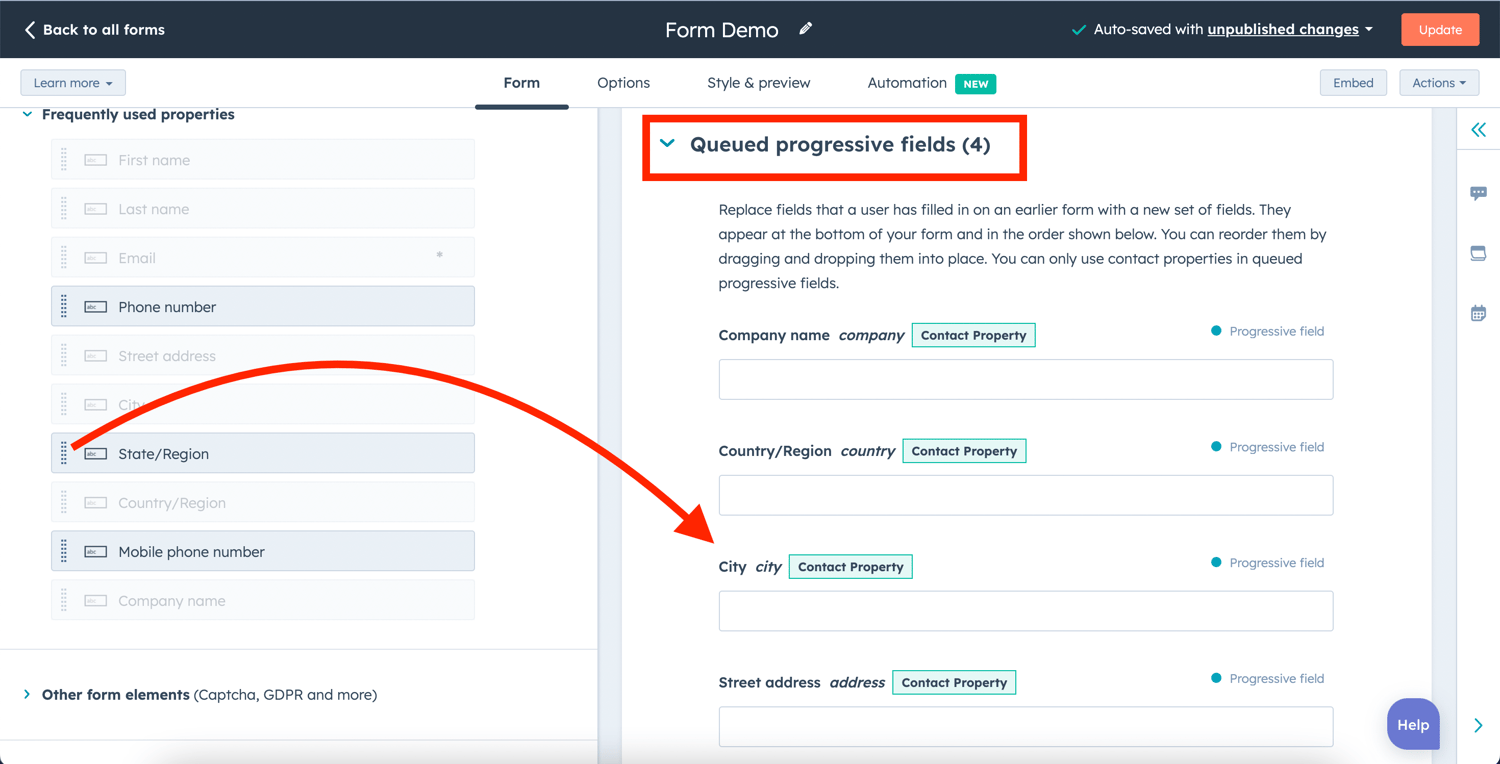1500x764 pixels.
Task: Click the Update button
Action: point(1439,29)
